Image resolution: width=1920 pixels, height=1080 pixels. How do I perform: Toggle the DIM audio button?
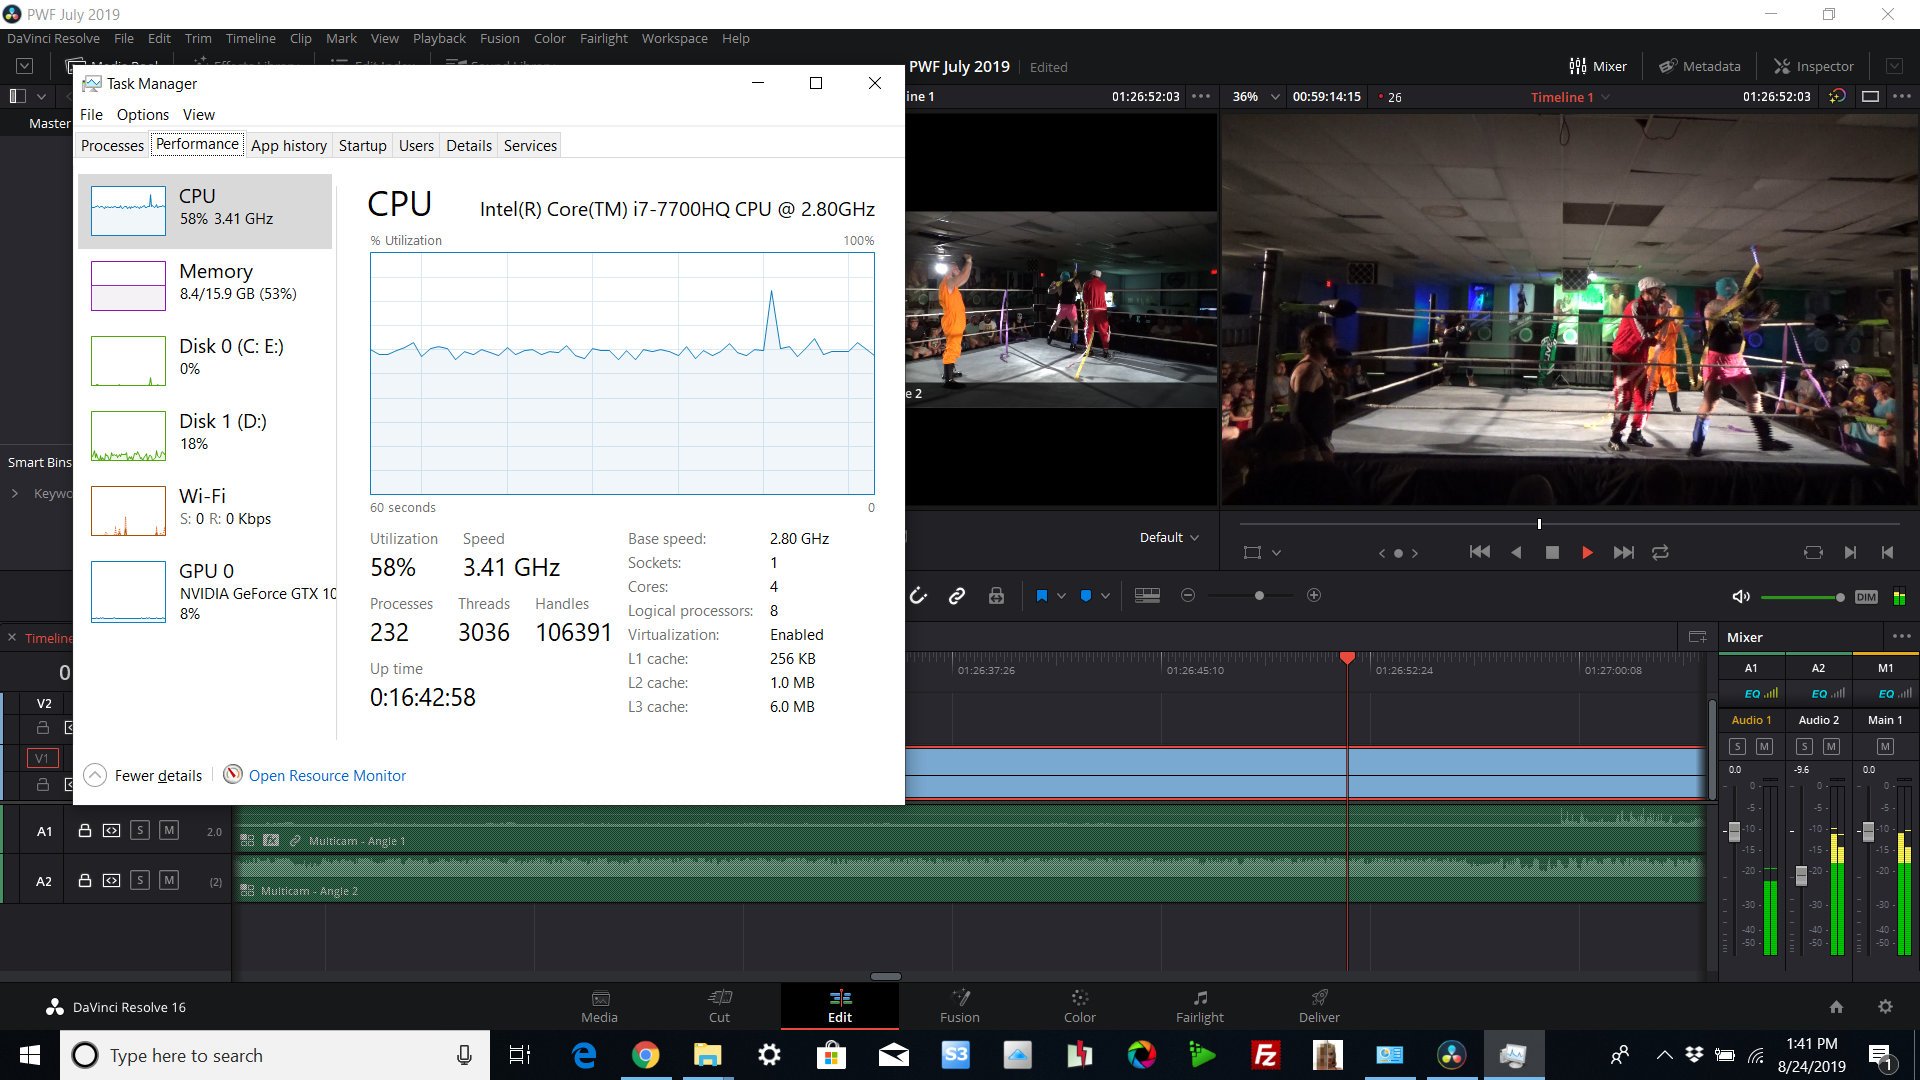1866,597
